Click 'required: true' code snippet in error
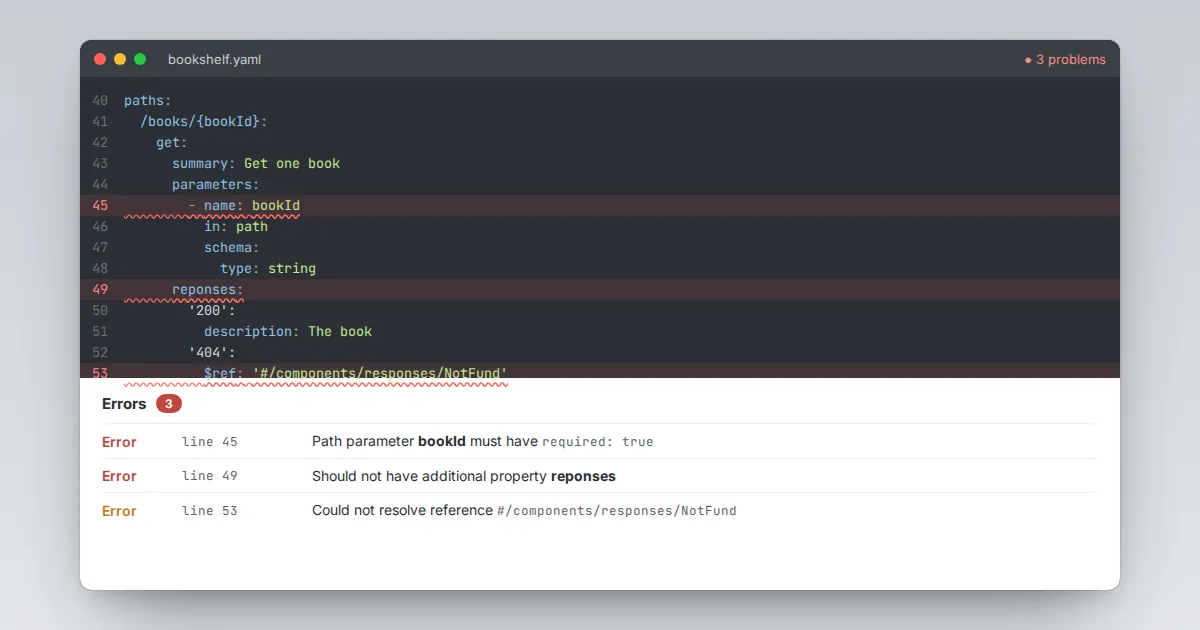 pos(598,441)
